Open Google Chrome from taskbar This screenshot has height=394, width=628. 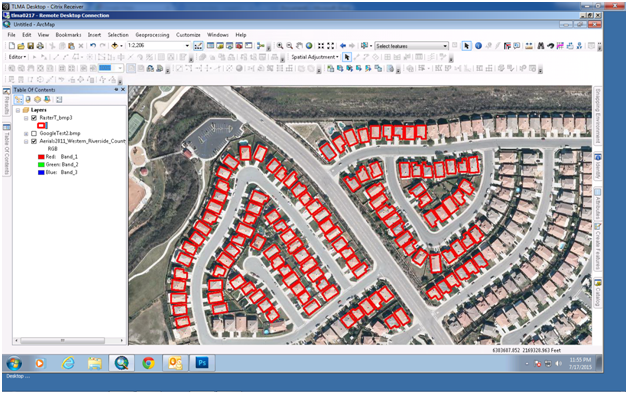(x=149, y=363)
